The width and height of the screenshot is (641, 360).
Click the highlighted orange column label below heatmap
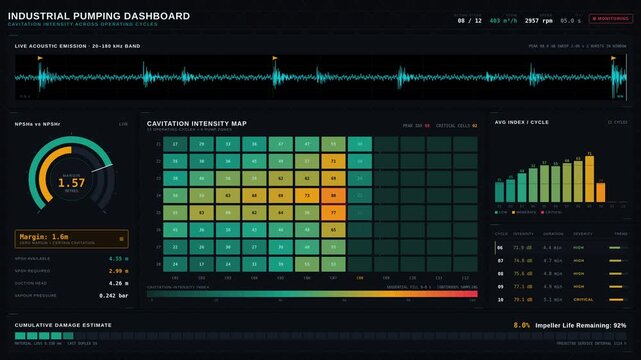coord(360,278)
